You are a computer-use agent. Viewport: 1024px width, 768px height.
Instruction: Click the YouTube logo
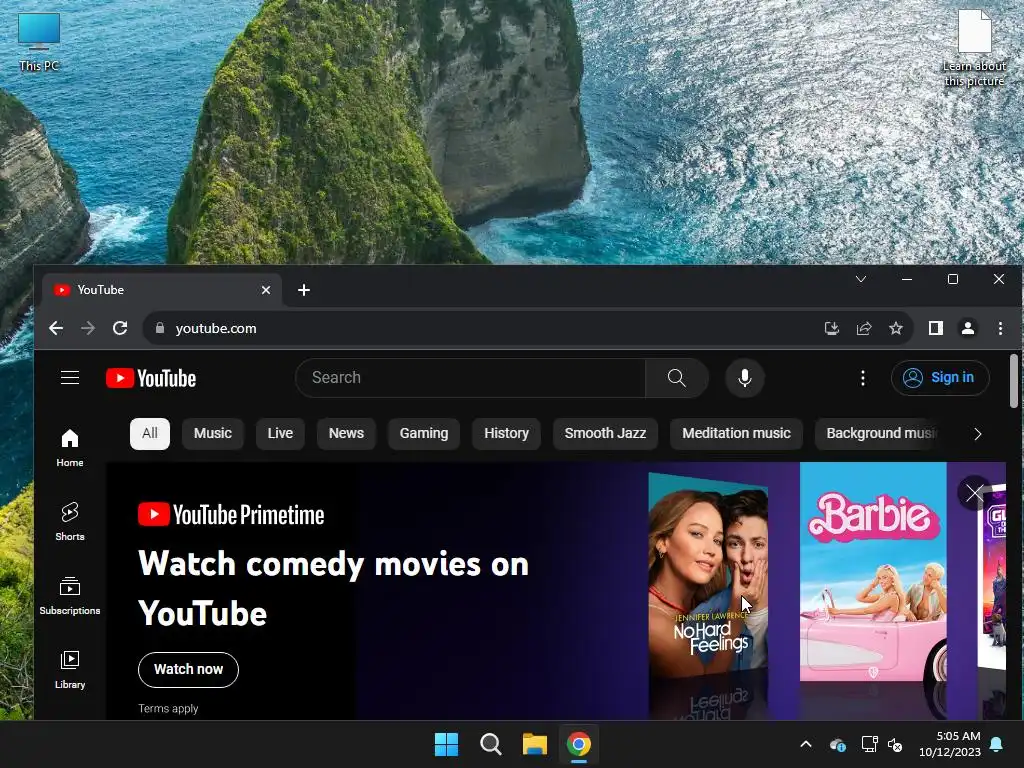click(151, 378)
